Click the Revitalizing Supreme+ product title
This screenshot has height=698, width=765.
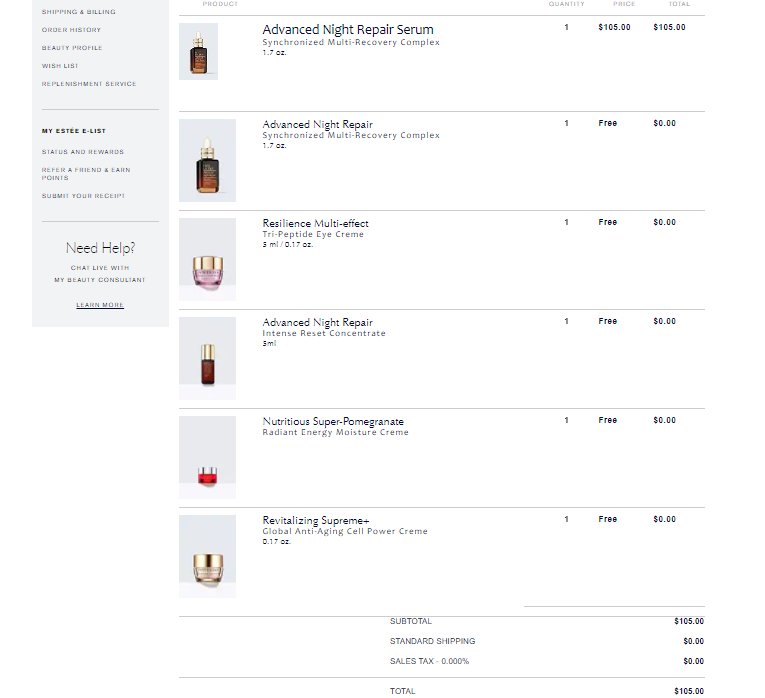click(316, 520)
